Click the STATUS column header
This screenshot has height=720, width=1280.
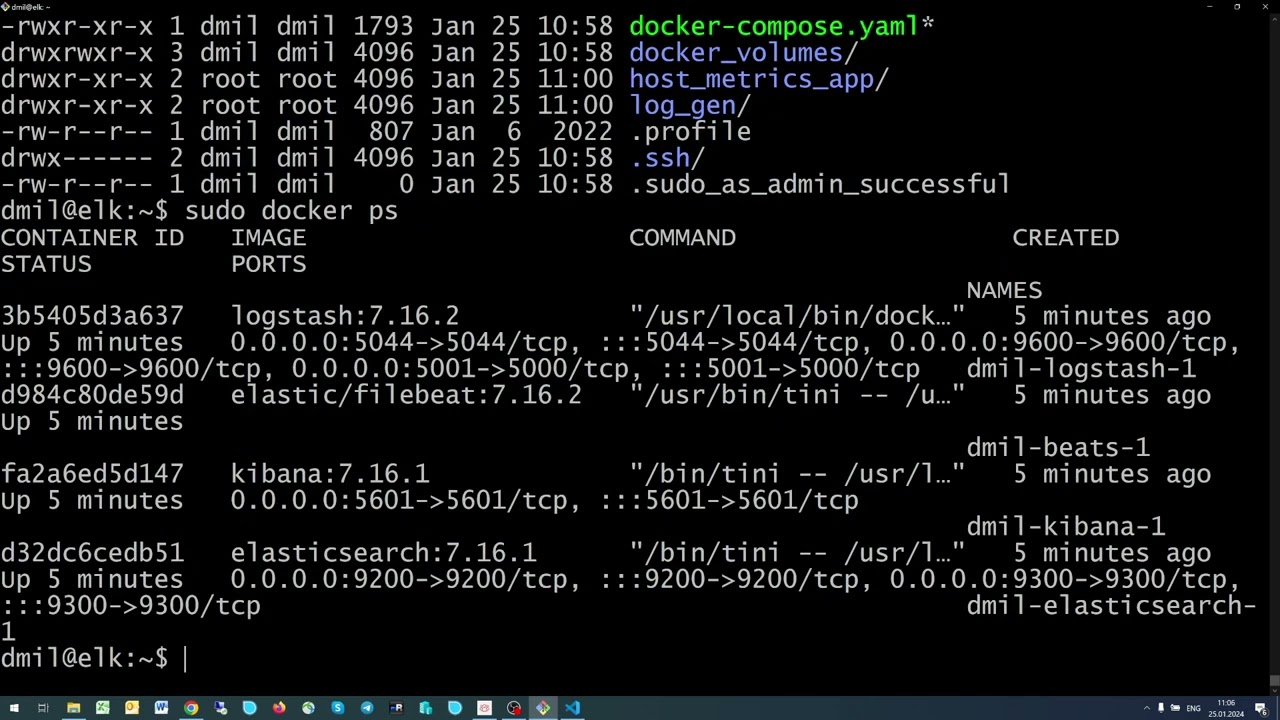point(46,264)
